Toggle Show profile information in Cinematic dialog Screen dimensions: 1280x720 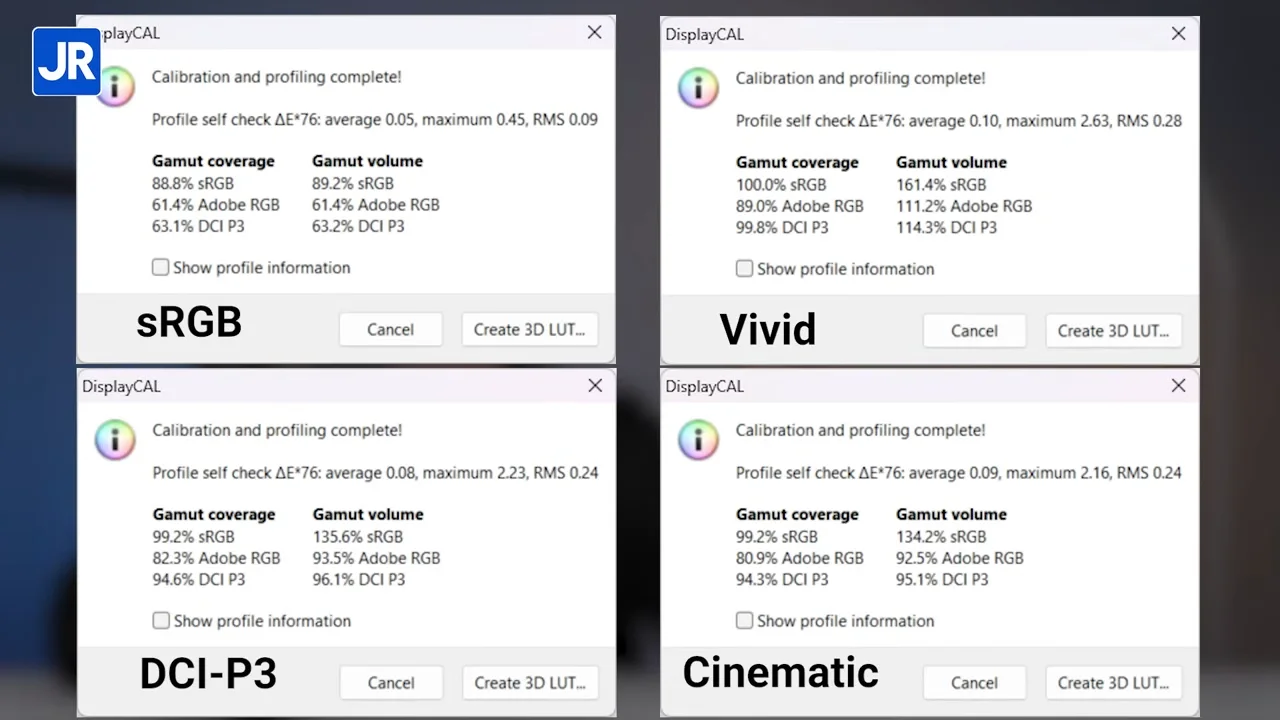click(744, 621)
